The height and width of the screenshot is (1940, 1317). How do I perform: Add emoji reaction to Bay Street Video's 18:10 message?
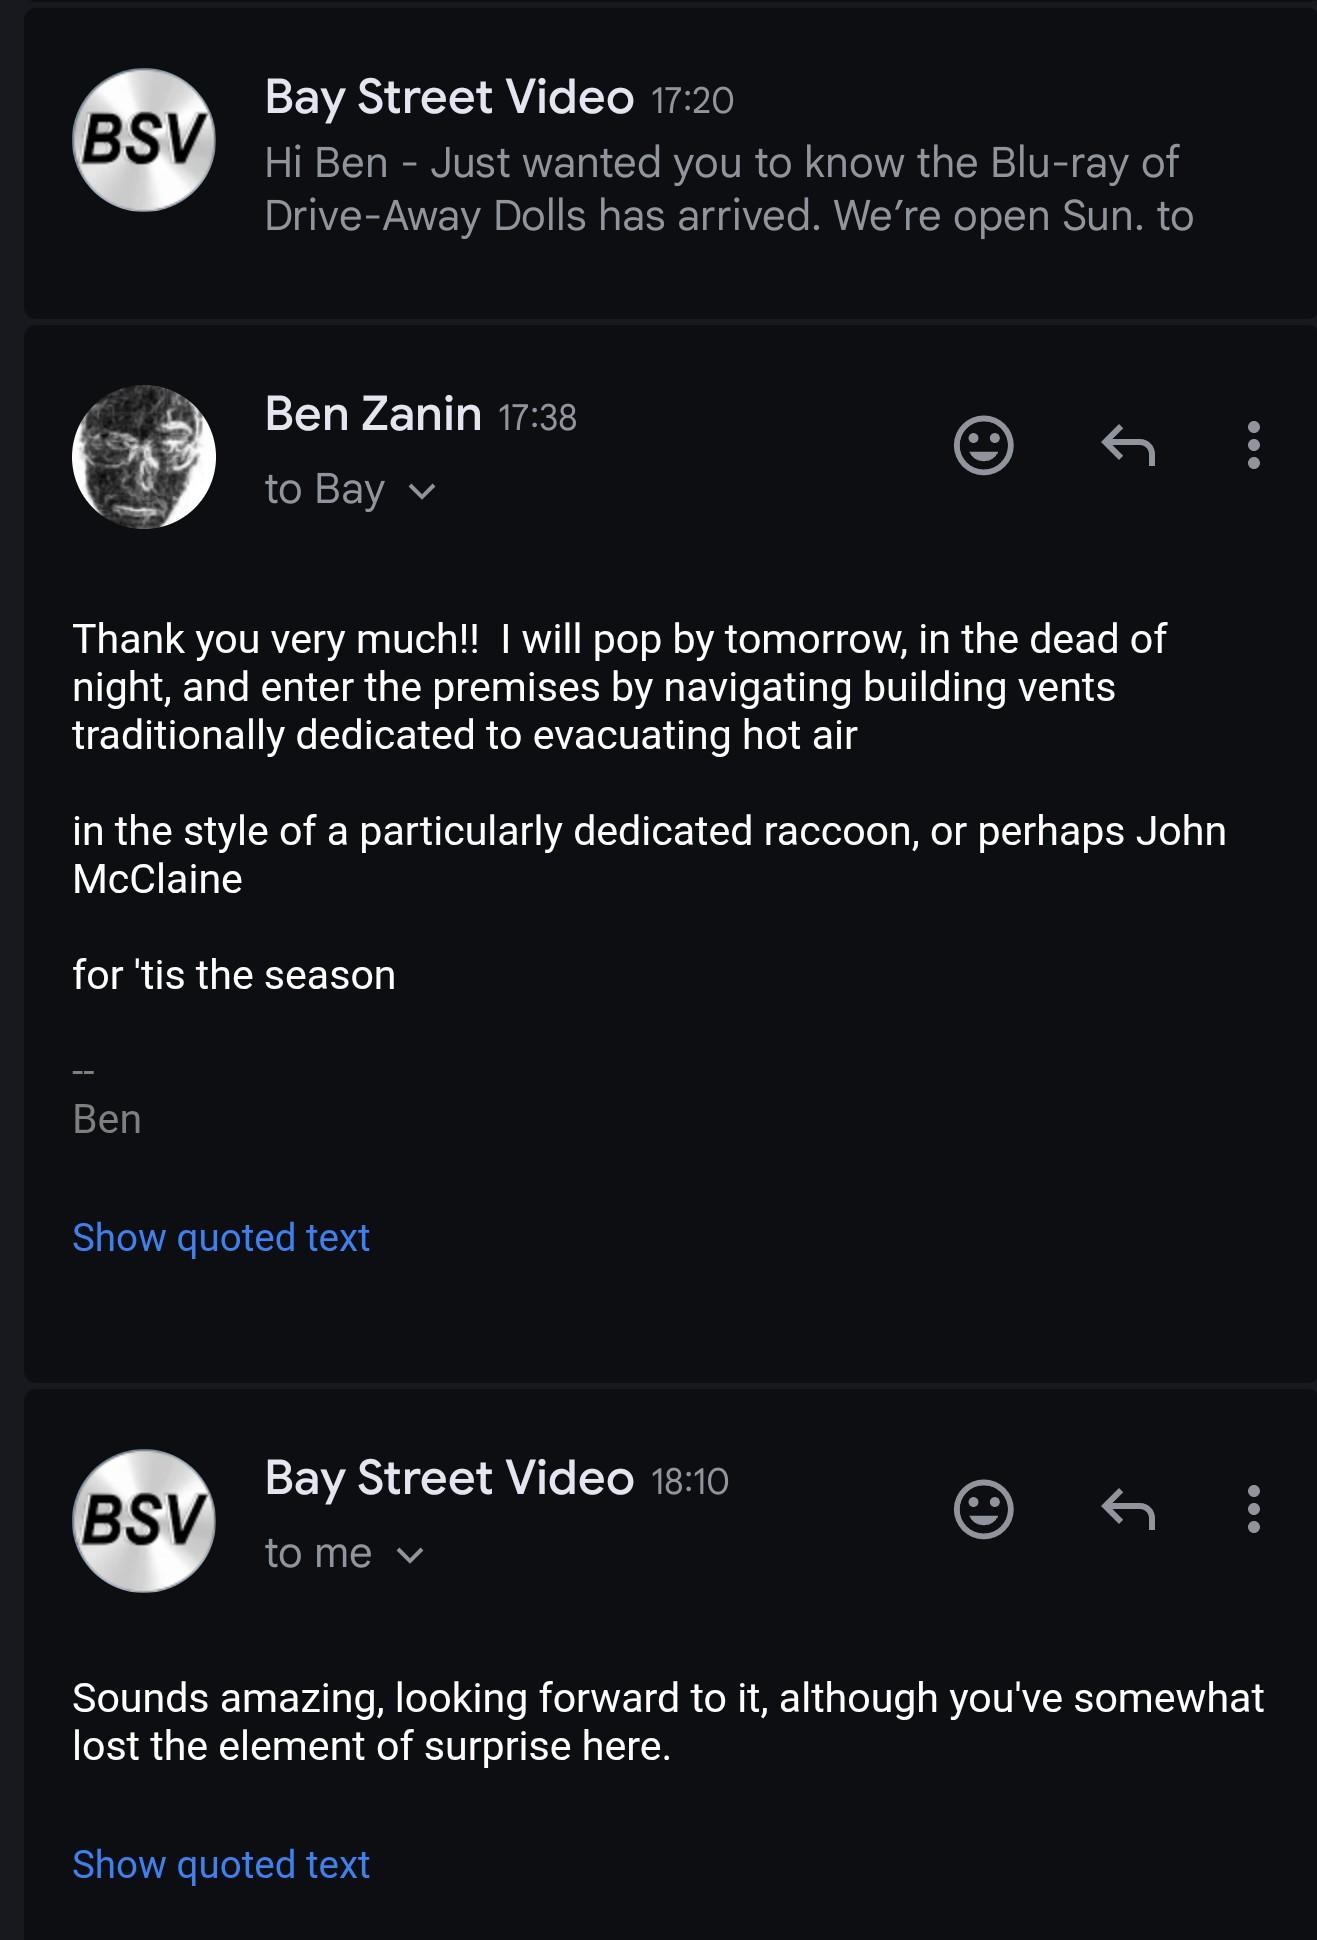983,1509
